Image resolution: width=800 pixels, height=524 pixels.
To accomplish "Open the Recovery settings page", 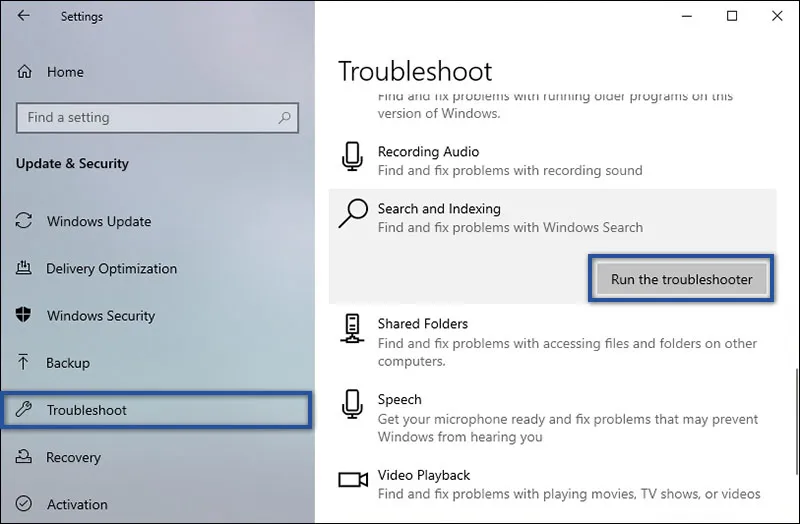I will point(73,458).
